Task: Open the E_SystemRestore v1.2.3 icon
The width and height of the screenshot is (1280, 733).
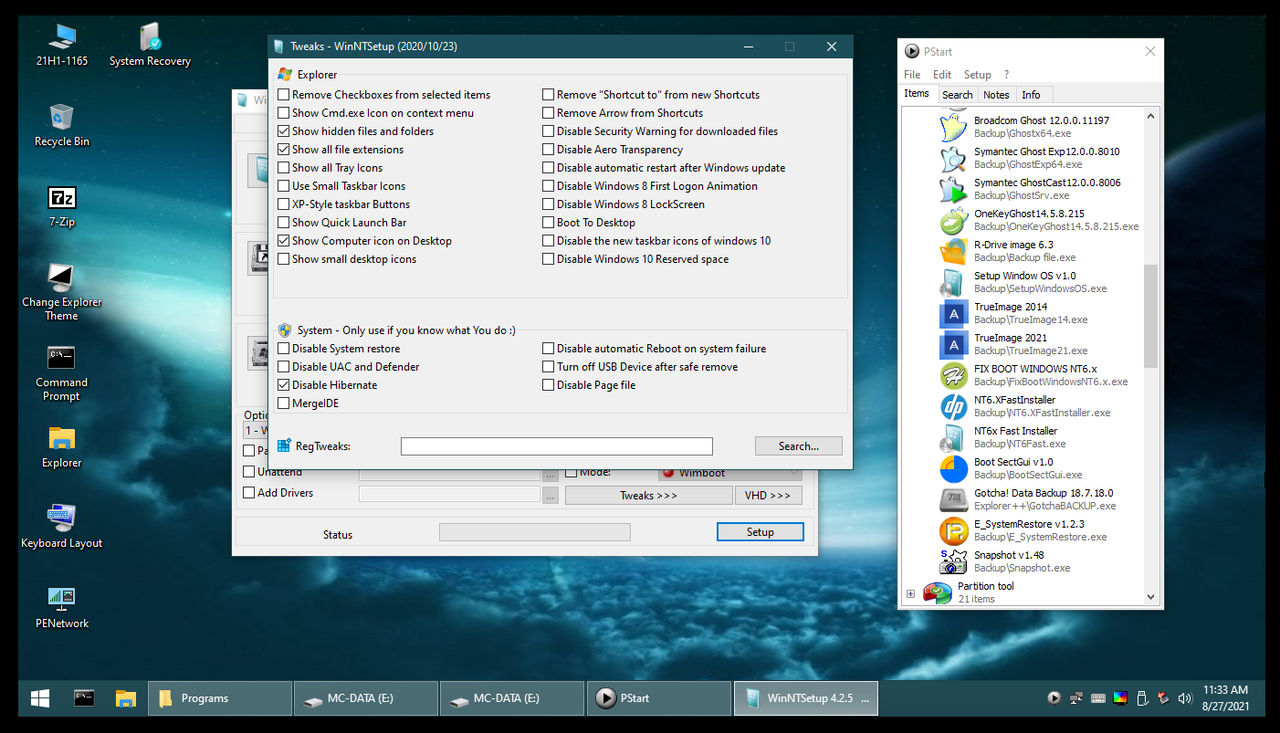Action: point(954,530)
